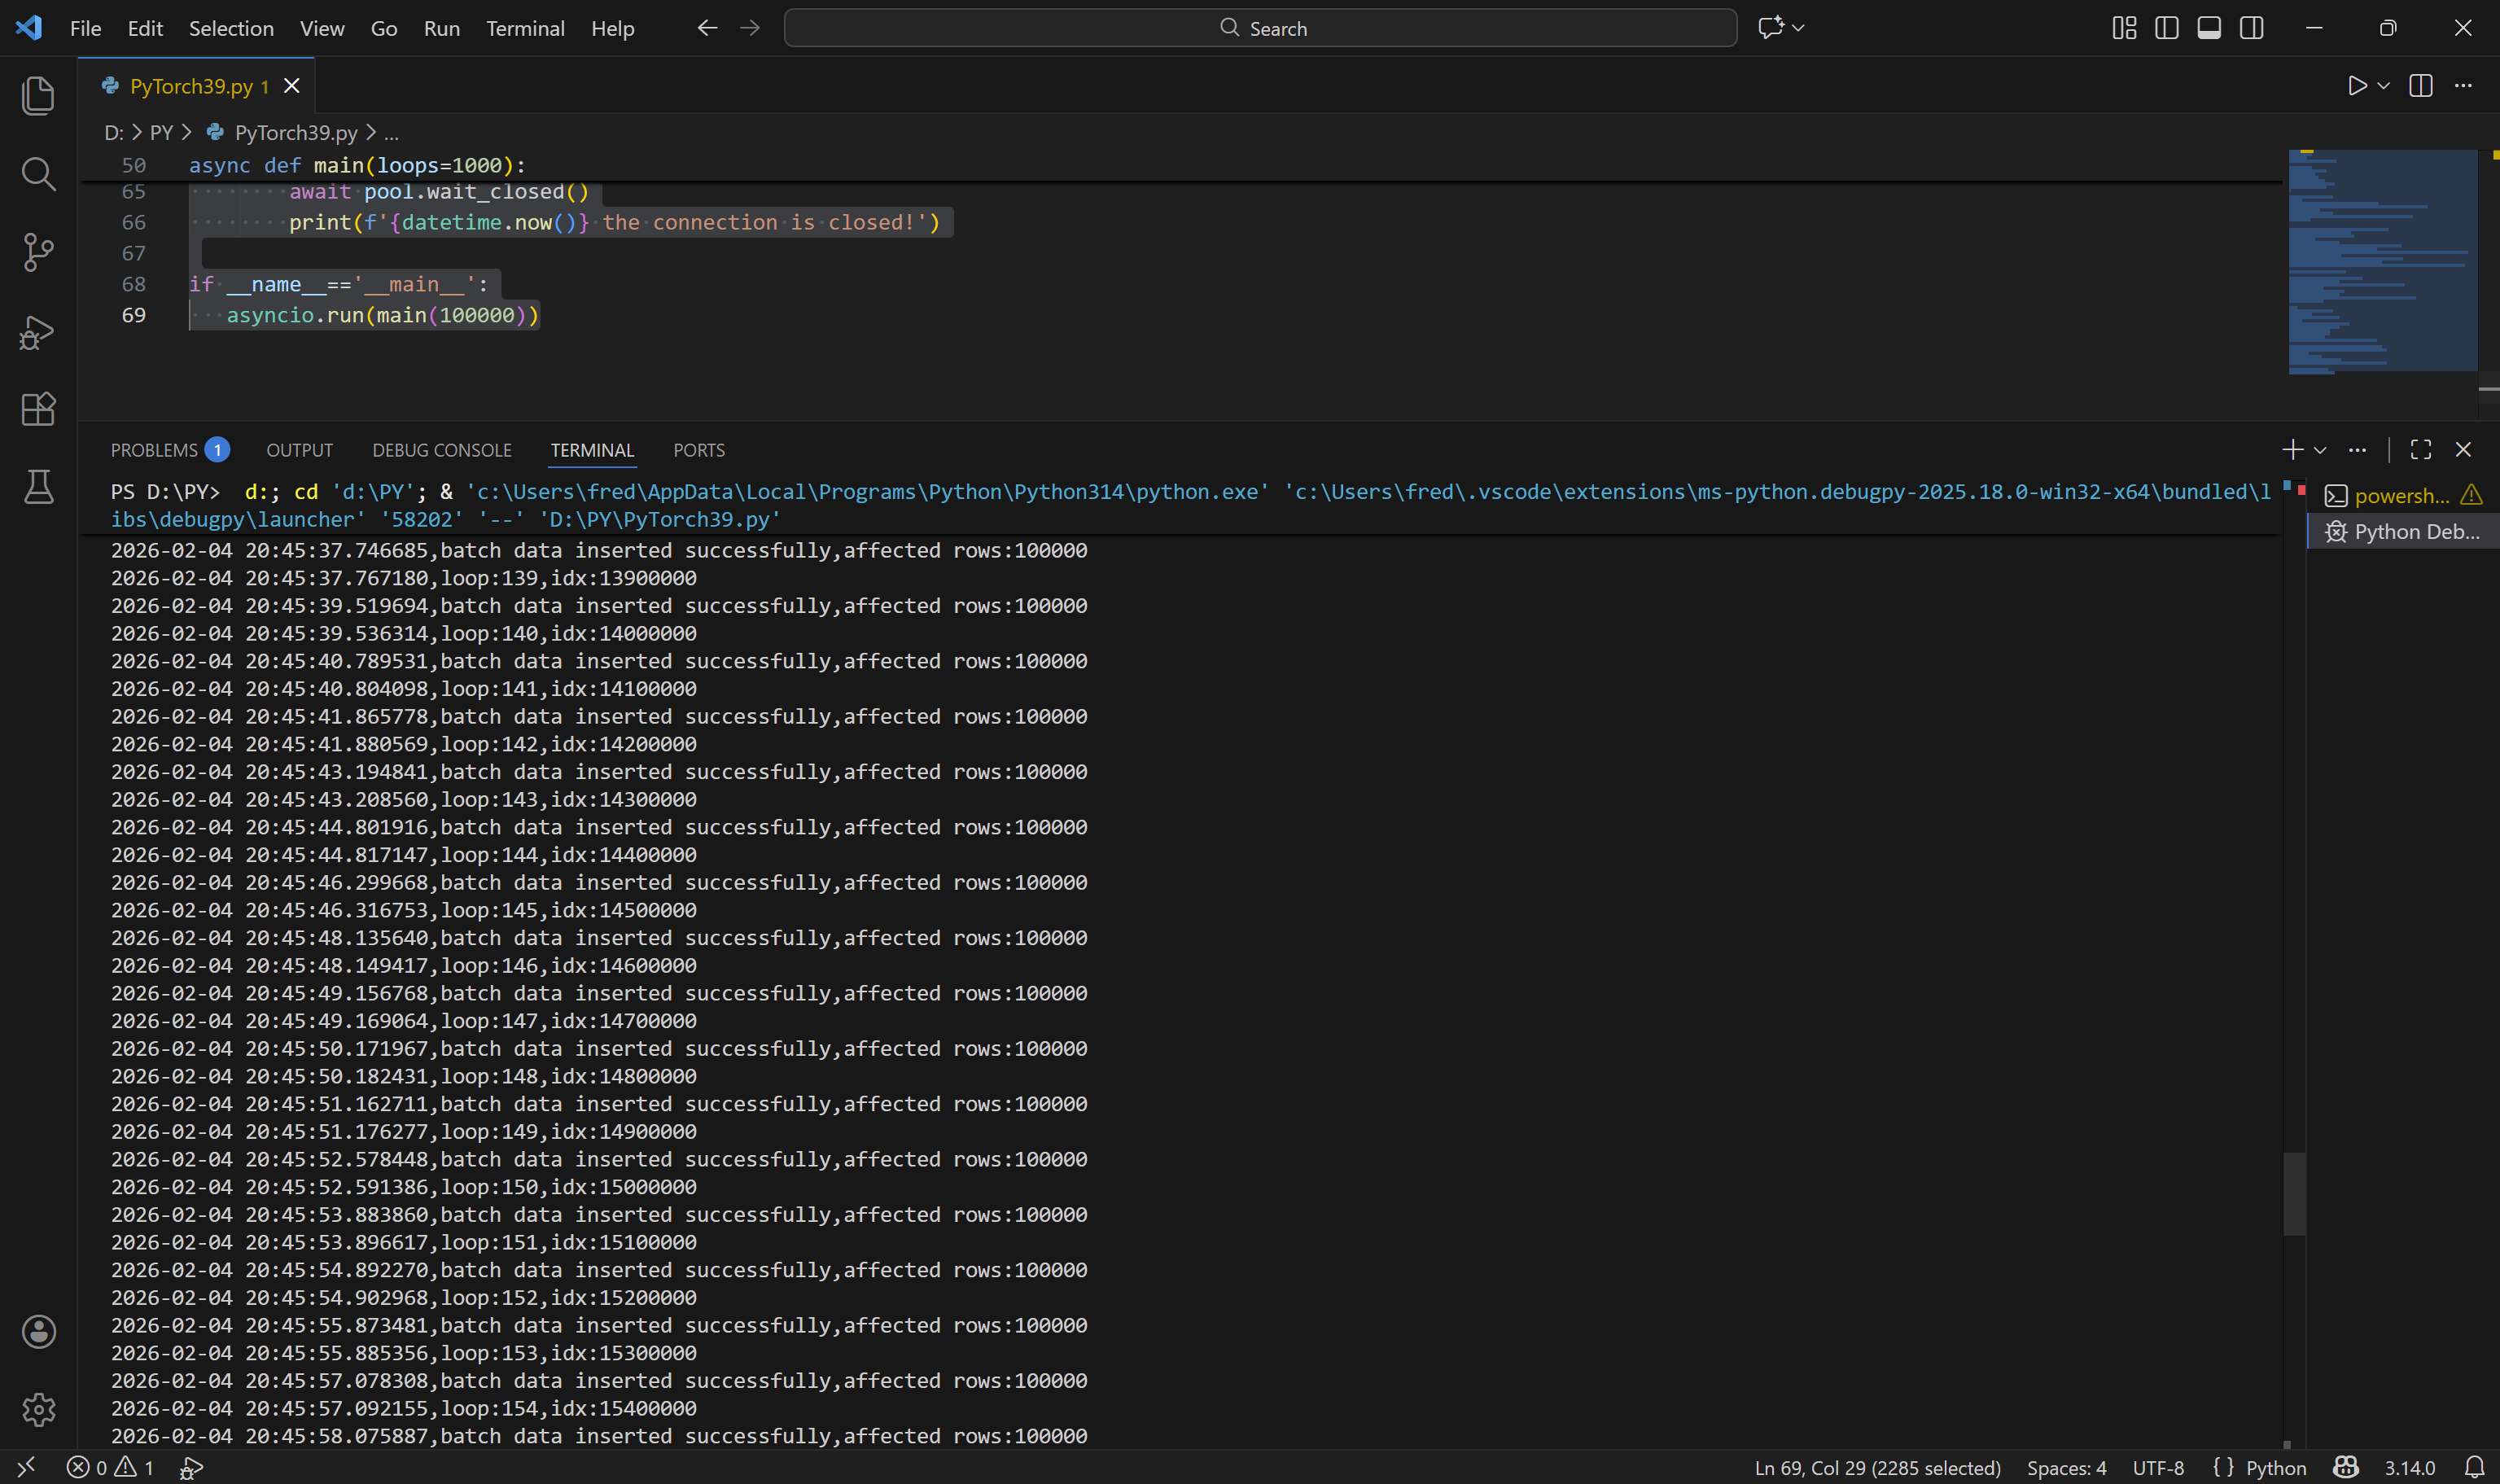This screenshot has height=1484, width=2500.
Task: Open the Testing flask view
Action: [38, 487]
